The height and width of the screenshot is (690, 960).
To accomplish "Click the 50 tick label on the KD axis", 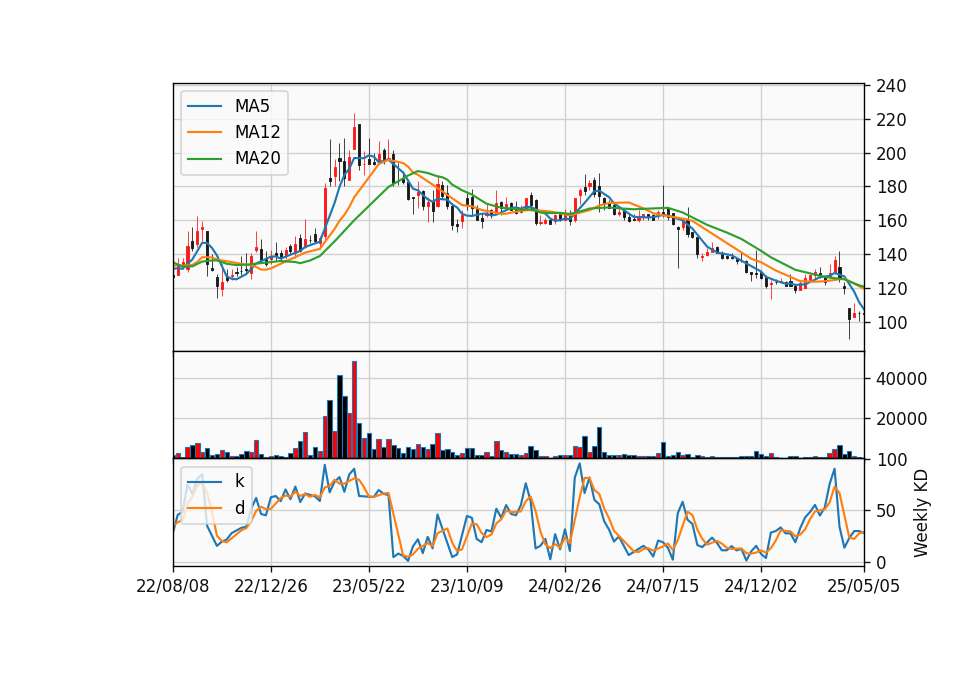I will (886, 511).
